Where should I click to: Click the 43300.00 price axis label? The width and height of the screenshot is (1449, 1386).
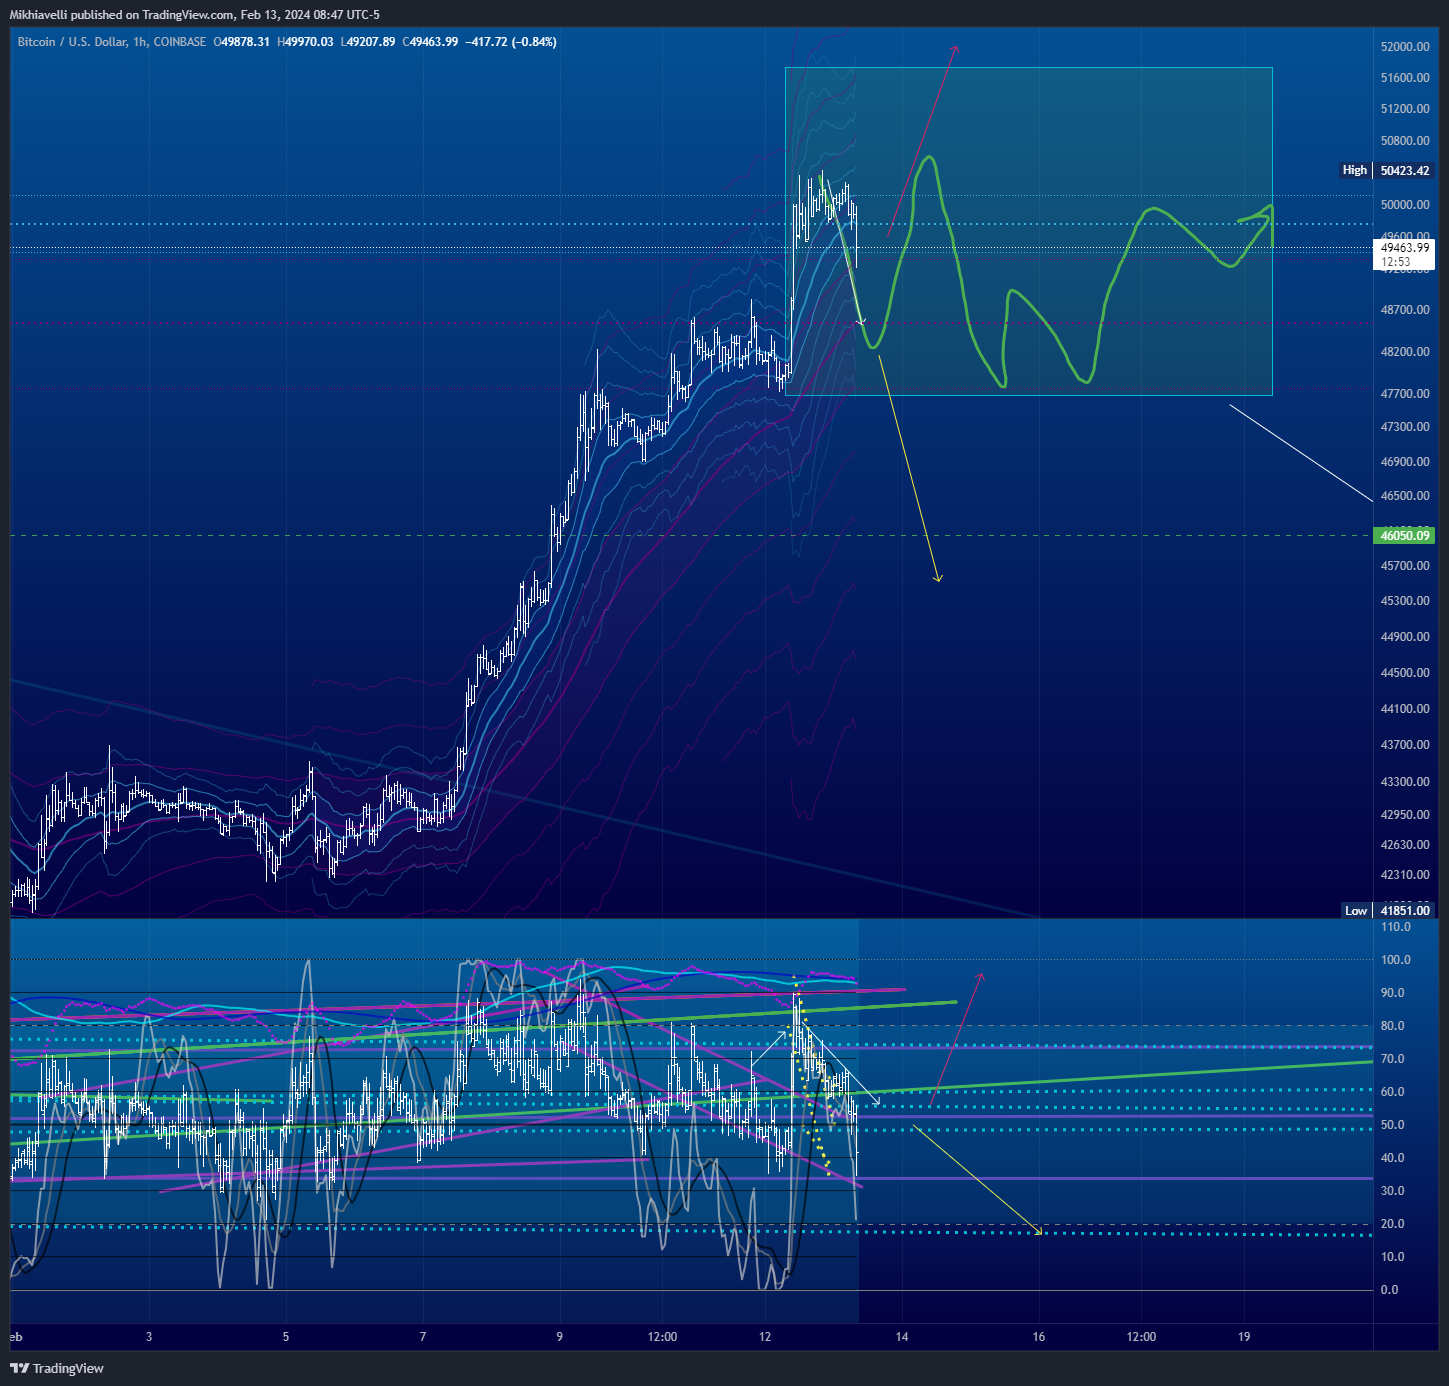coord(1405,782)
